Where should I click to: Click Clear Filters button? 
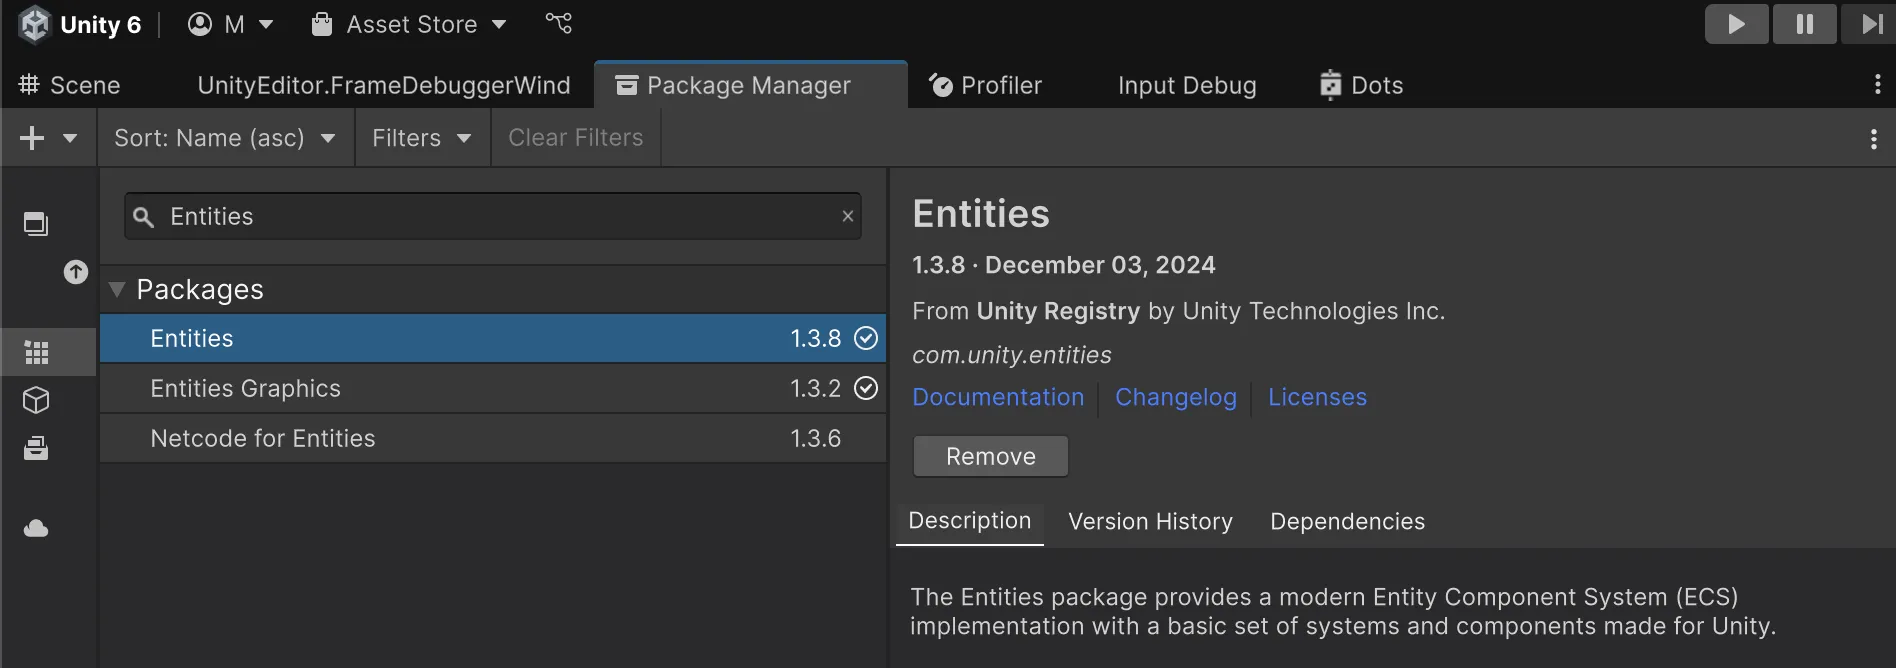coord(576,138)
